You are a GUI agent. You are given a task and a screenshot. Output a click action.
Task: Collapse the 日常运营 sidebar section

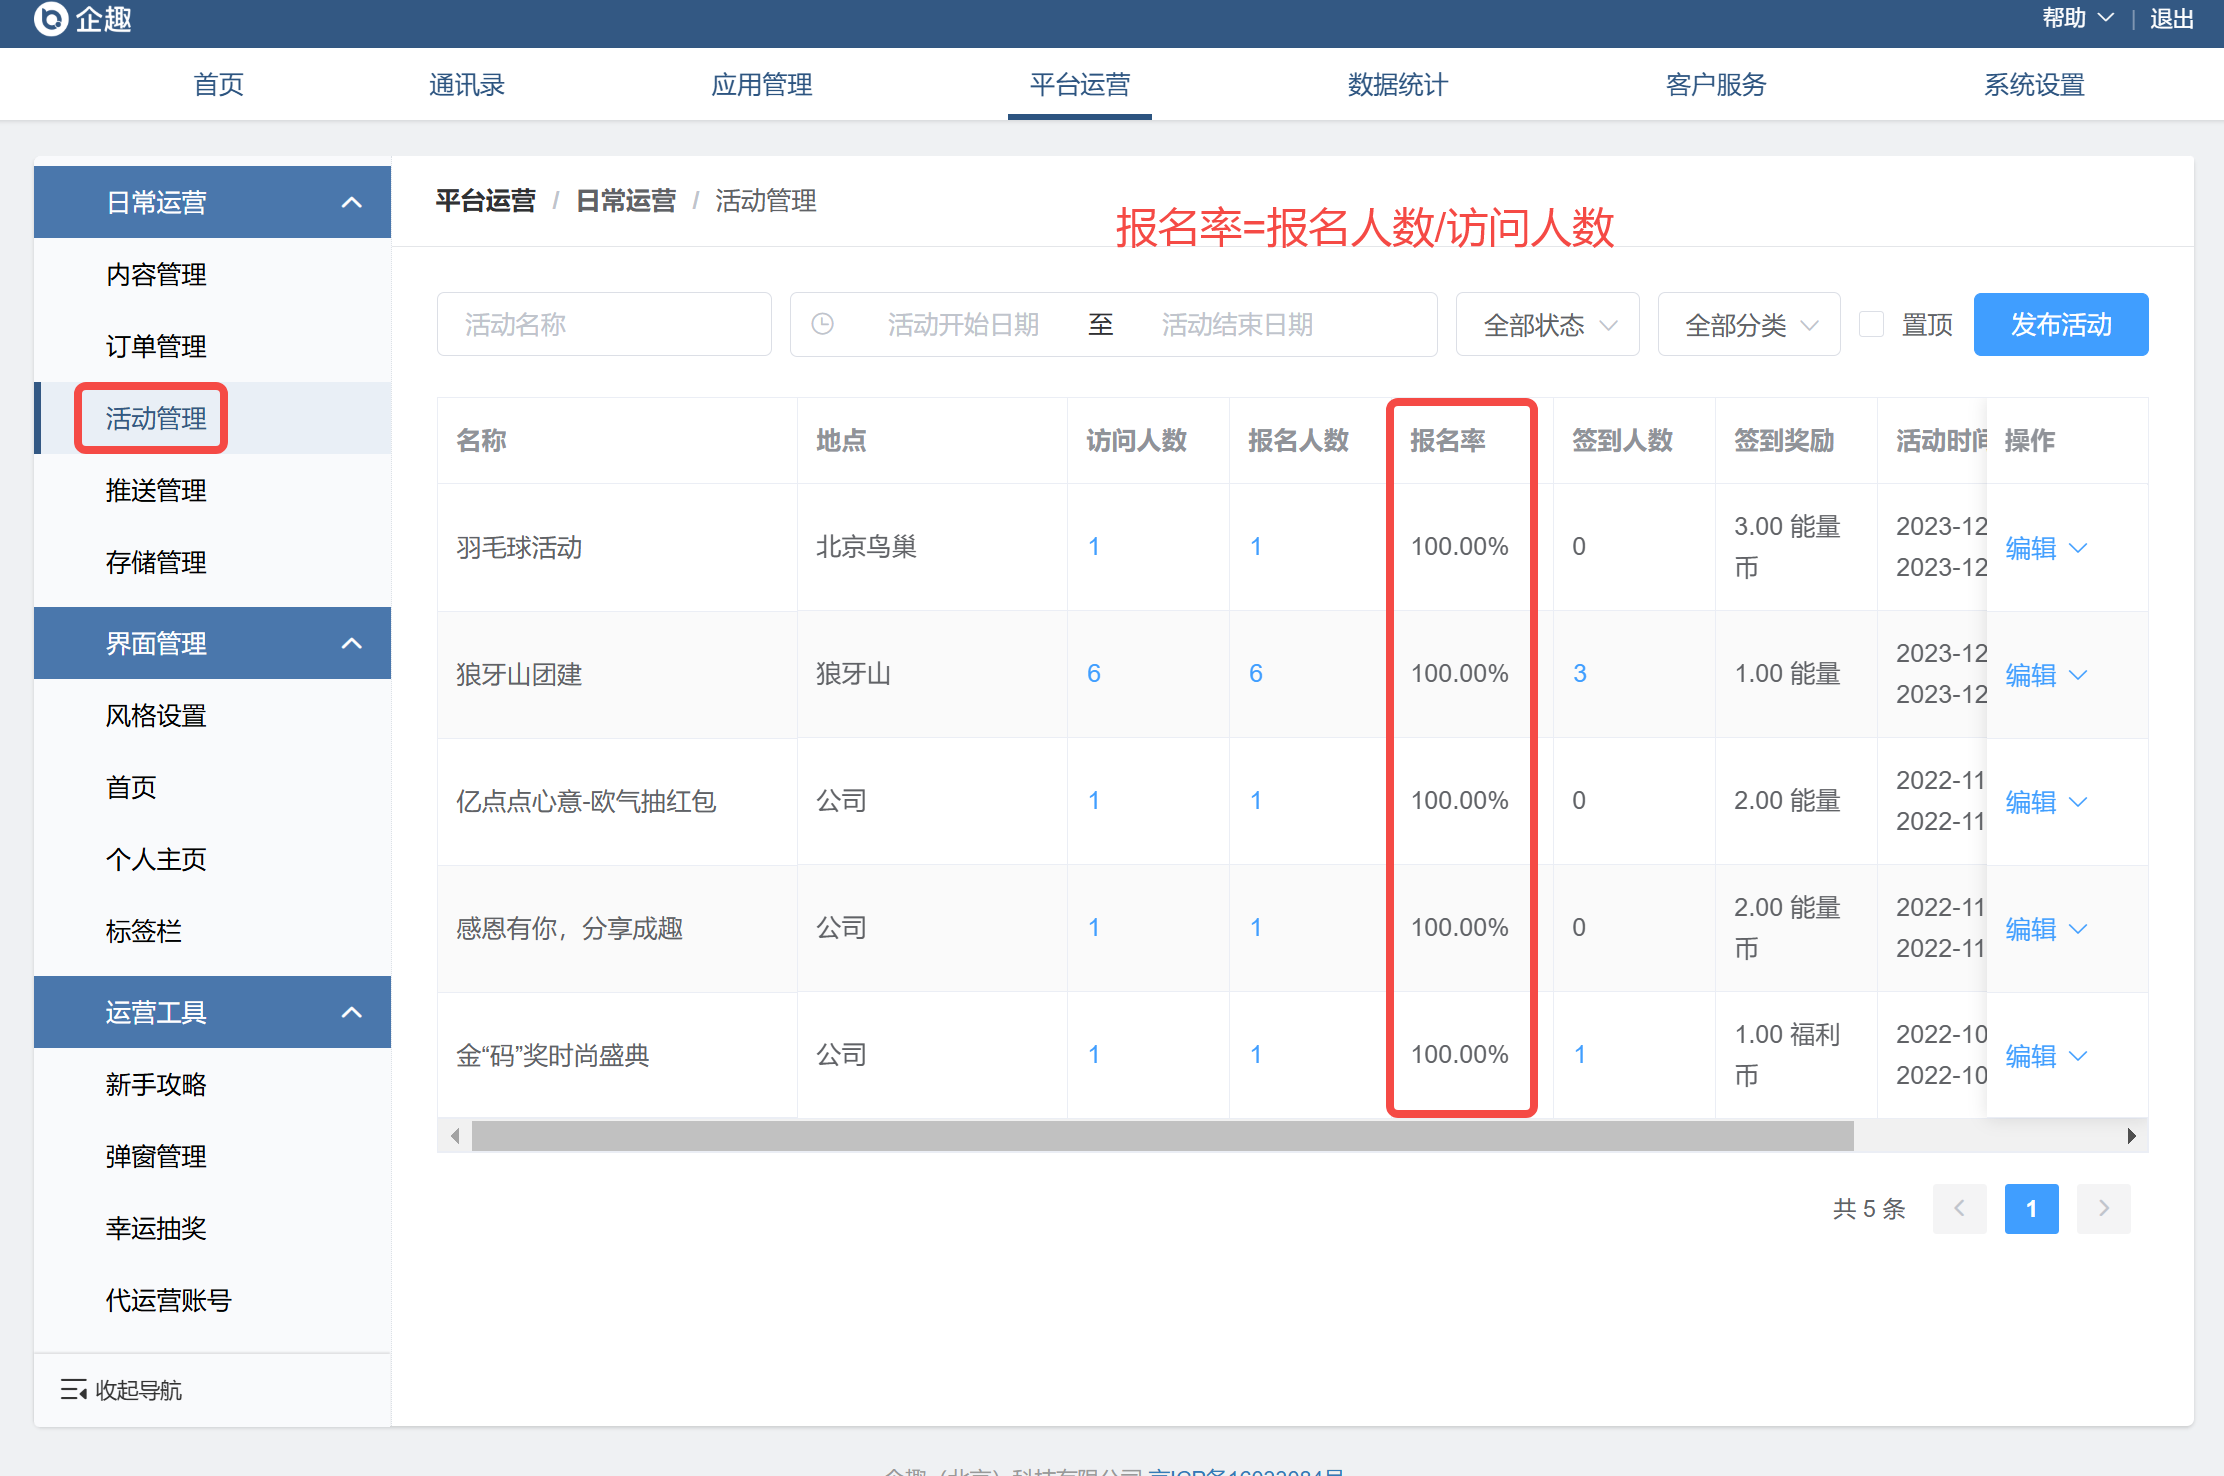[351, 202]
